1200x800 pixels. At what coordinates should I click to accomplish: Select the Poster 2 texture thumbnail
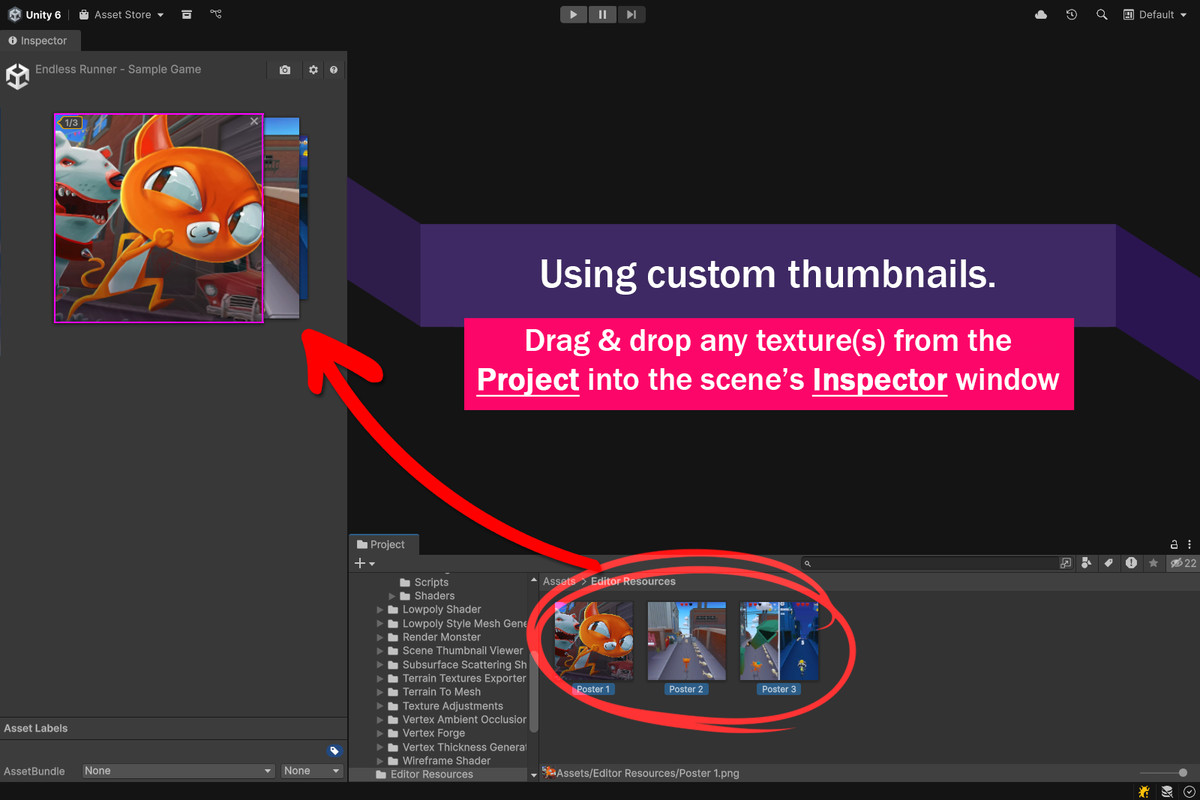(687, 641)
